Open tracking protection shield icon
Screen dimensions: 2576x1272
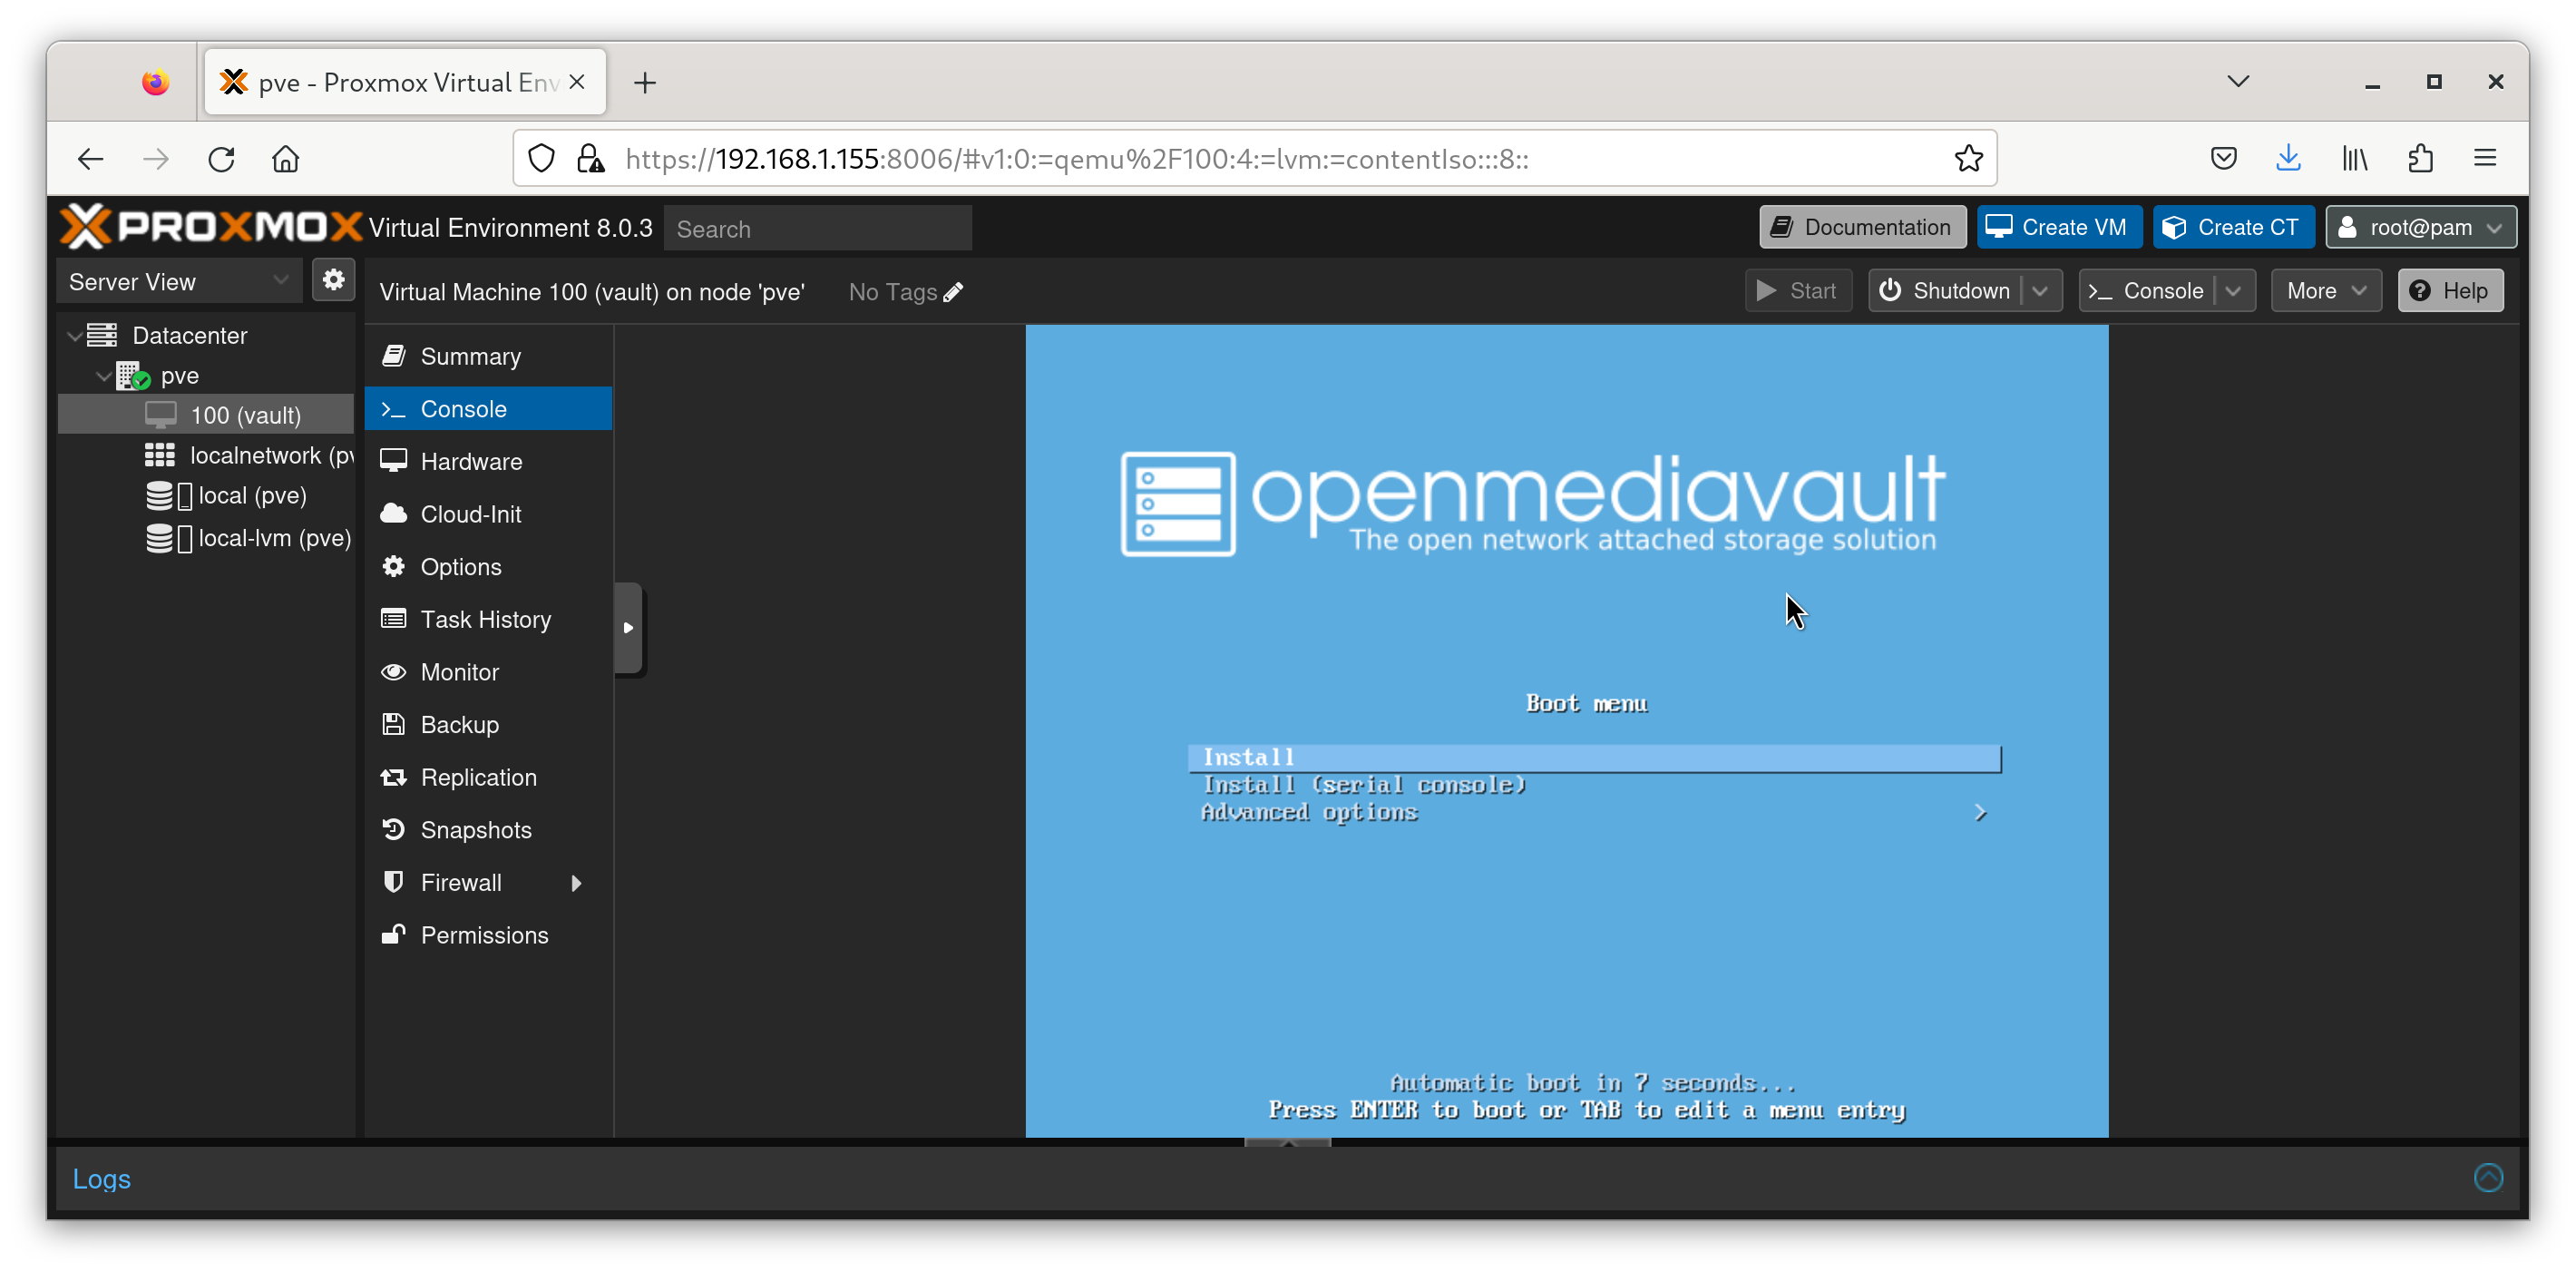click(541, 158)
